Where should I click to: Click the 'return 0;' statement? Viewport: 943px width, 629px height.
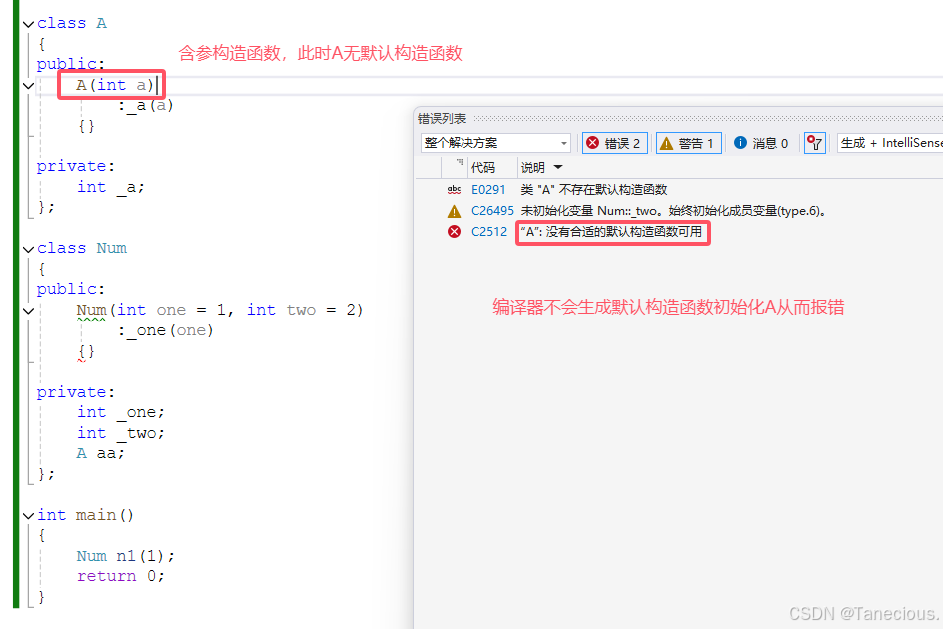pyautogui.click(x=120, y=576)
